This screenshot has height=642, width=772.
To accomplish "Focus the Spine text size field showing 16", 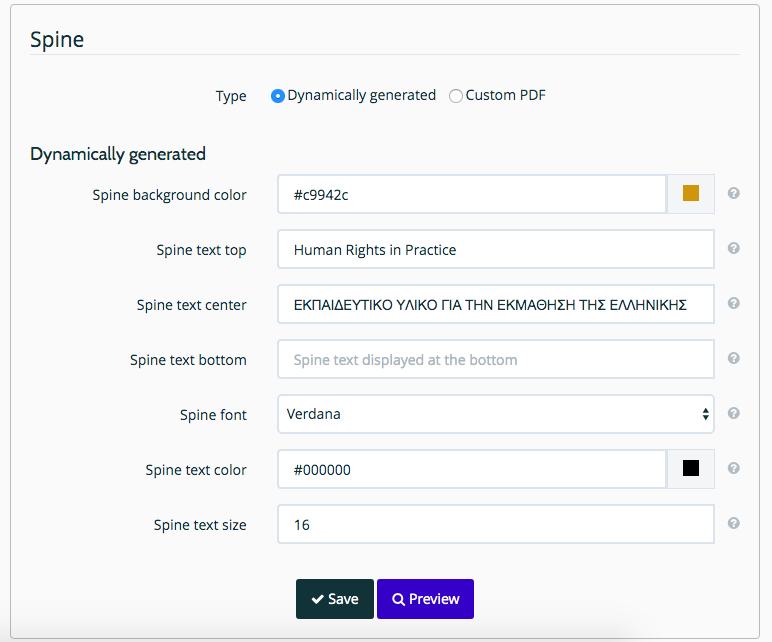I will click(496, 524).
